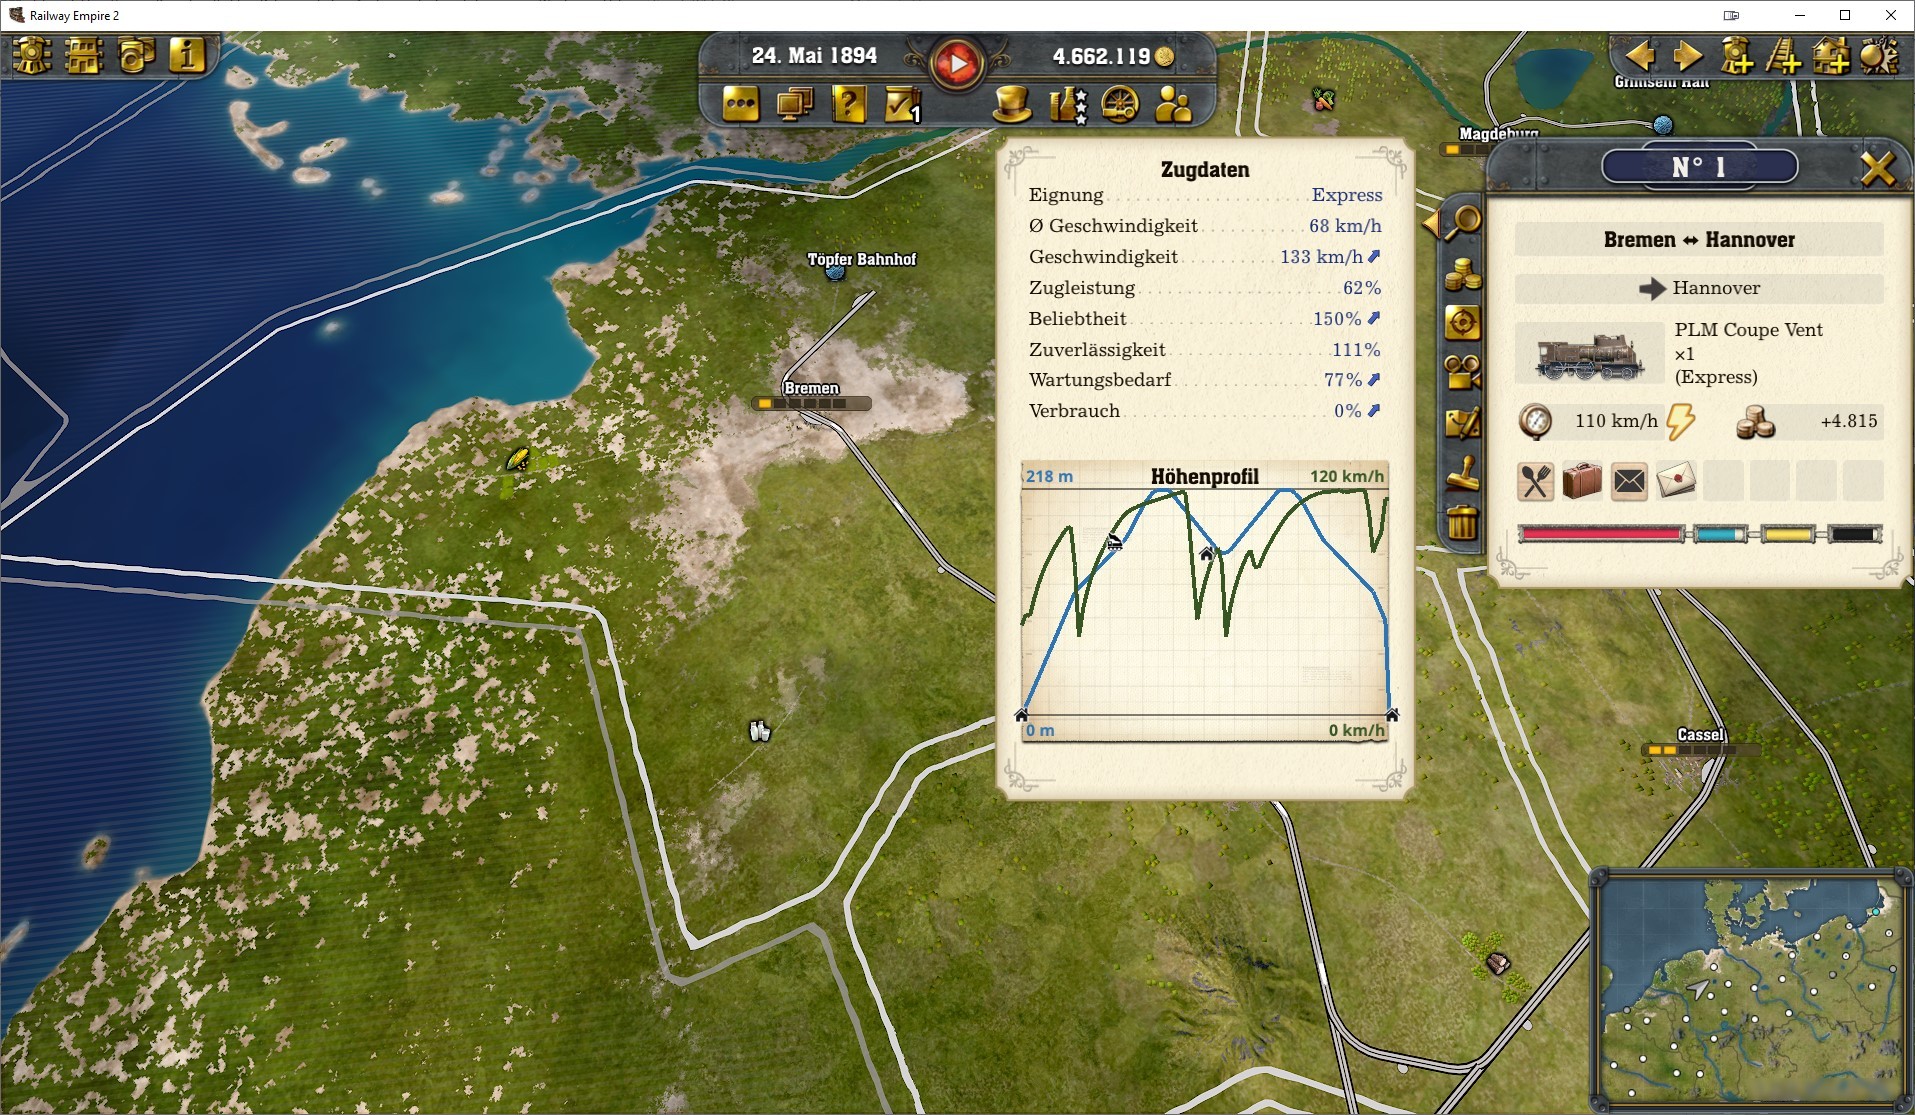Select the track construction tool
Screen dimensions: 1915x1115
(x=1784, y=58)
